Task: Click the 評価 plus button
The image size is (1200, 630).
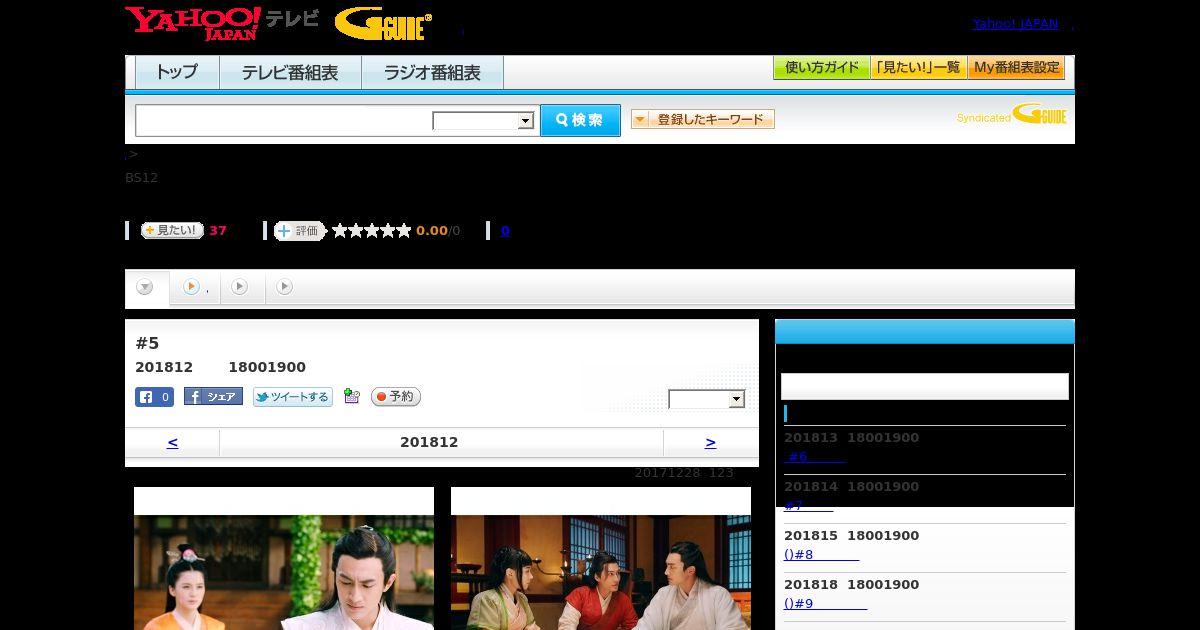Action: (300, 231)
